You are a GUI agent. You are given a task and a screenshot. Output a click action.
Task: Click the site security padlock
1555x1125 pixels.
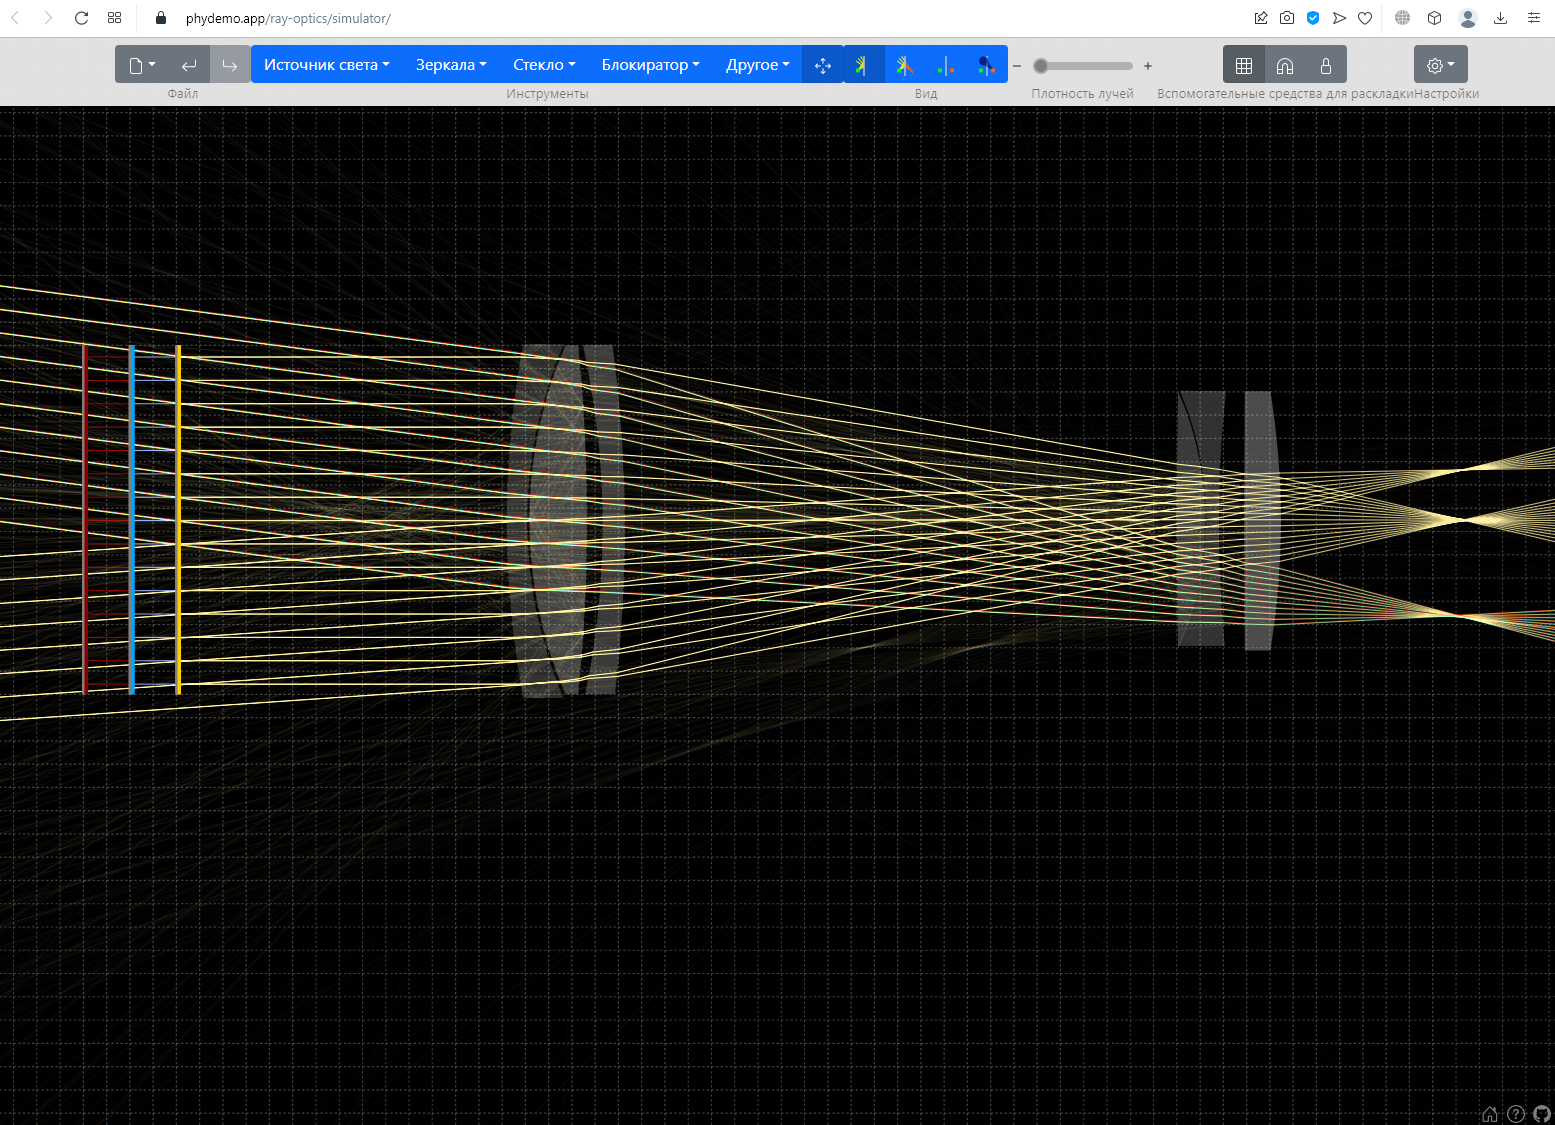tap(161, 18)
